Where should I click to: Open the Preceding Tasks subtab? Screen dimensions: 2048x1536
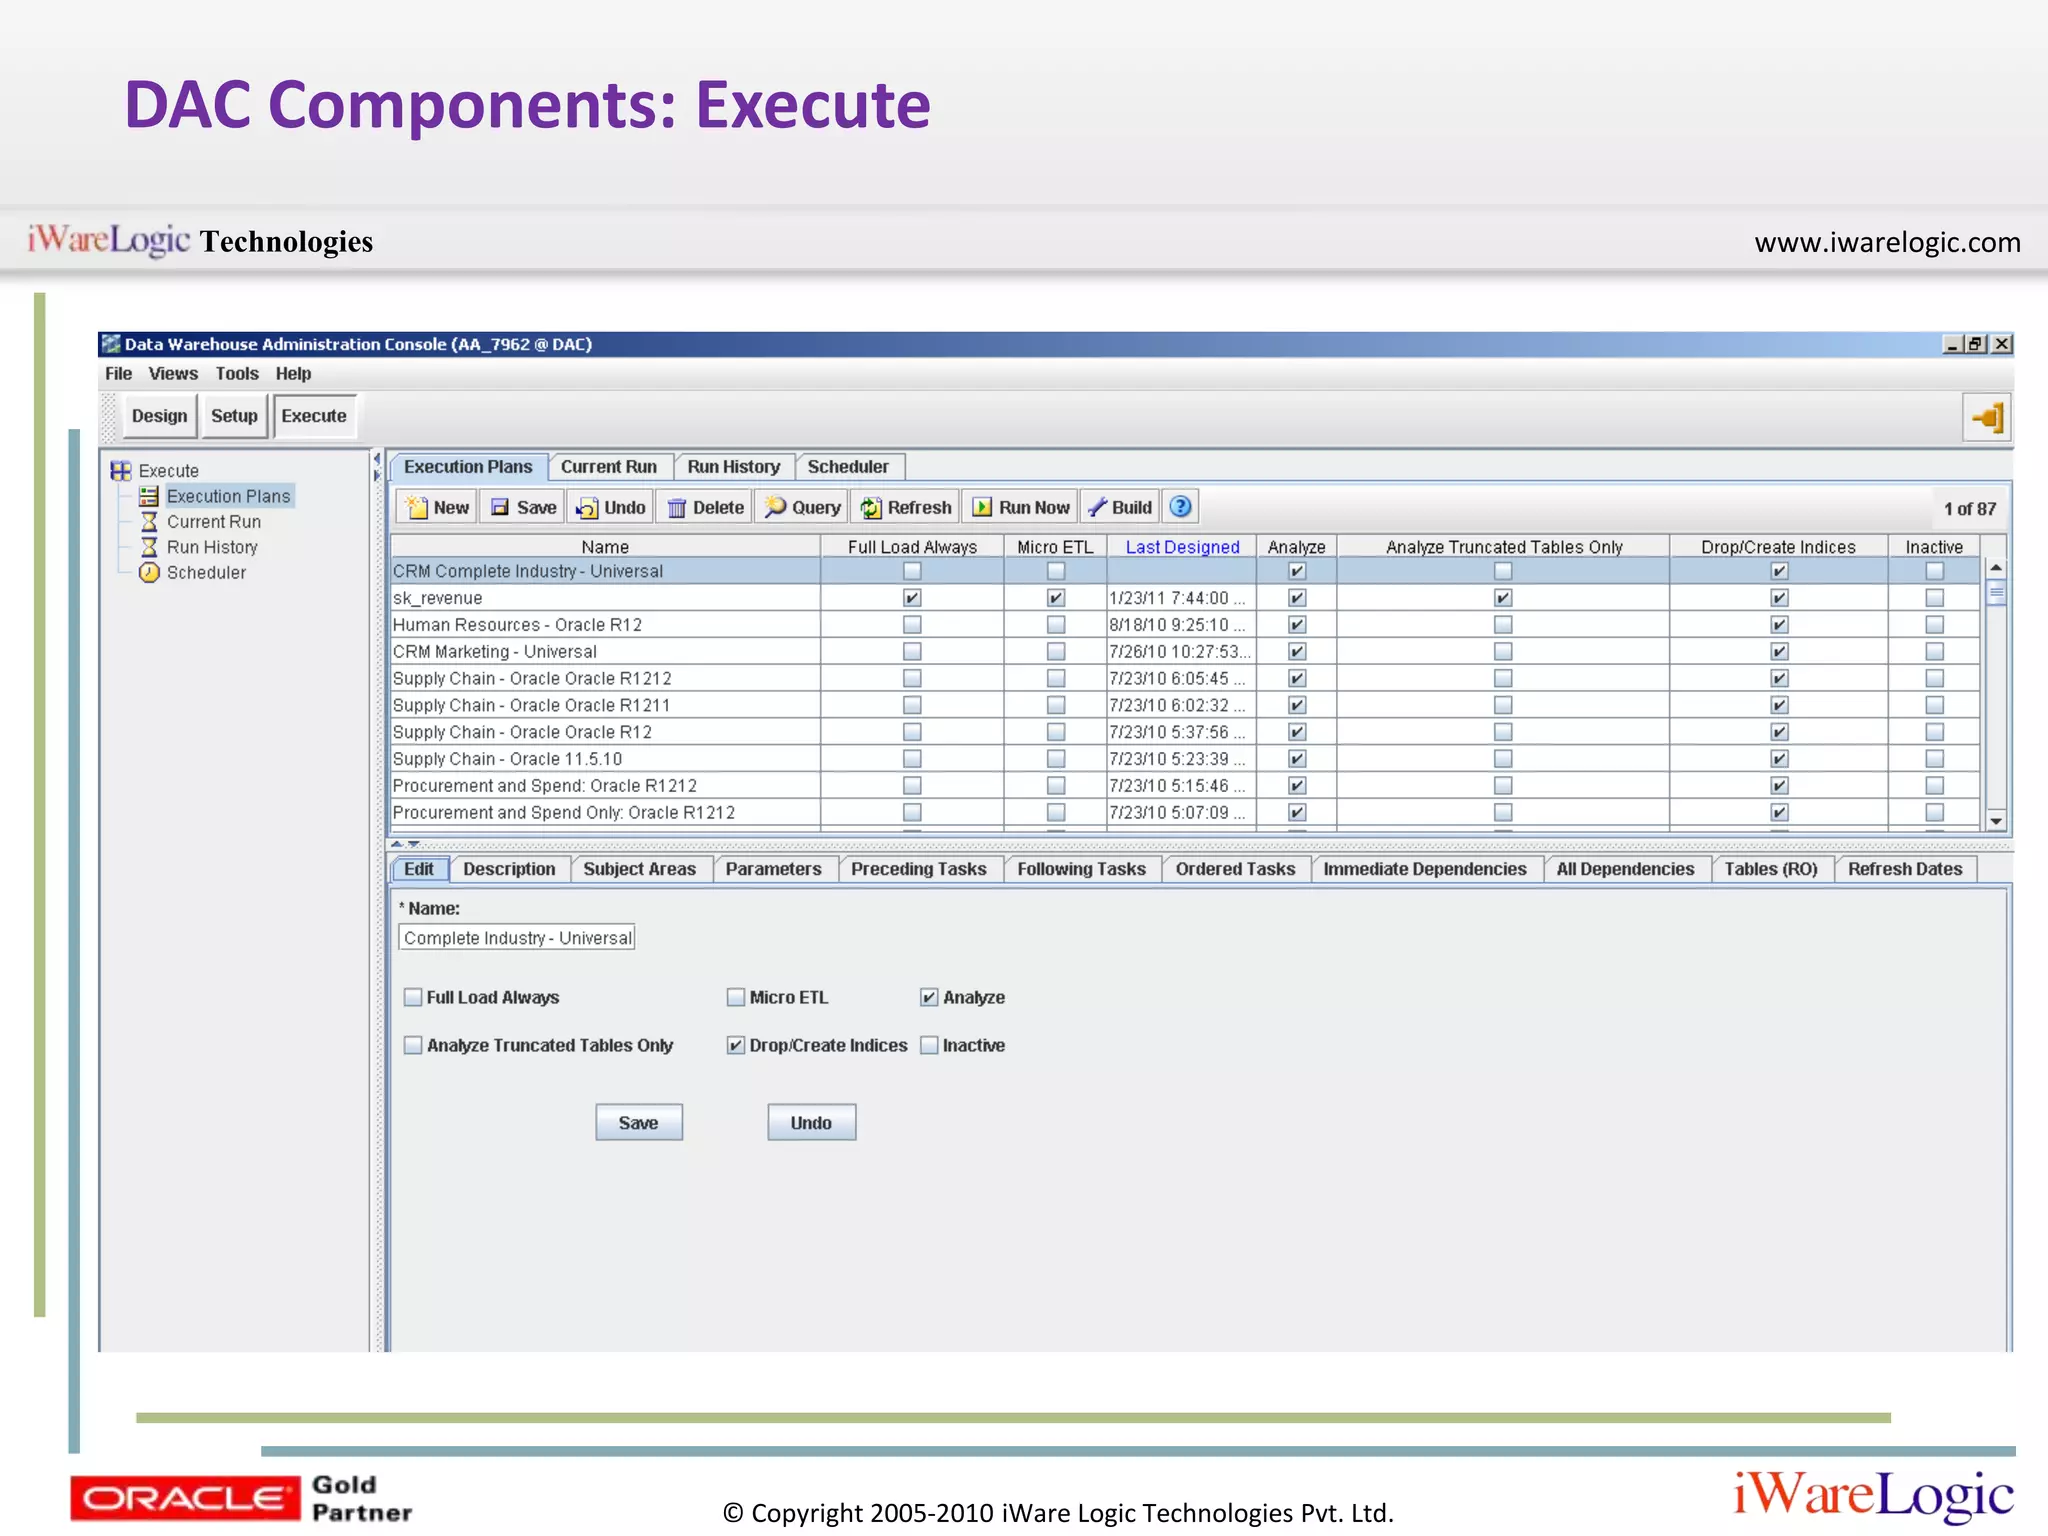point(918,869)
